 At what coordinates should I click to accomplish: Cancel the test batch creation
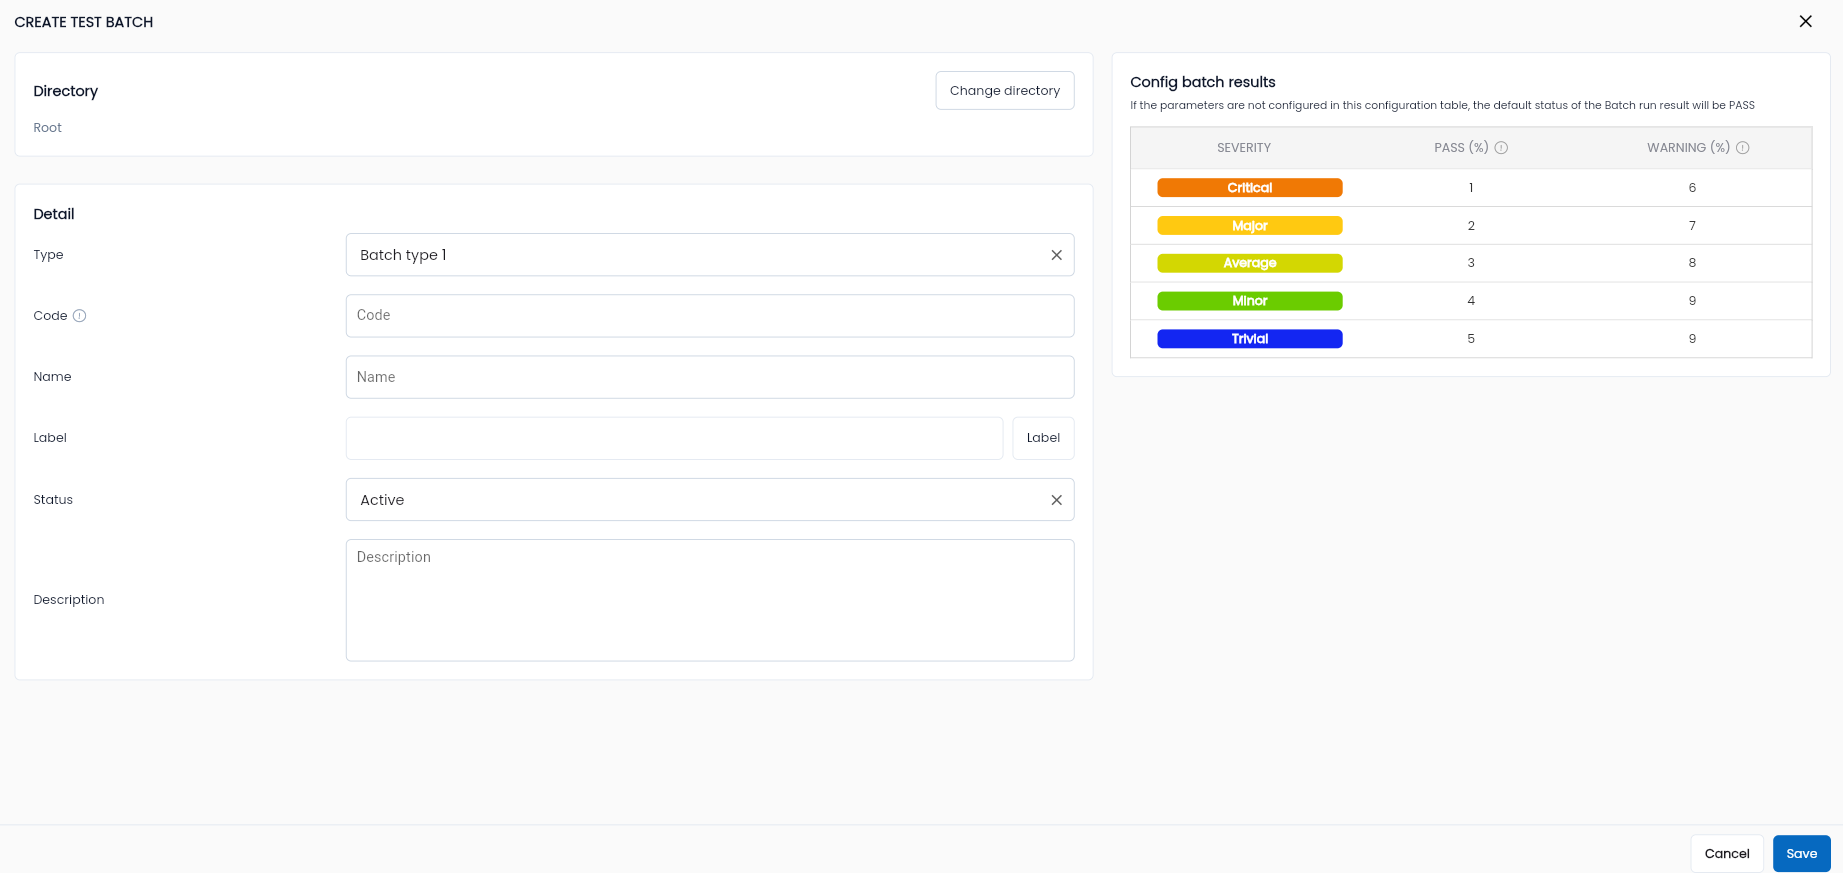(x=1727, y=854)
